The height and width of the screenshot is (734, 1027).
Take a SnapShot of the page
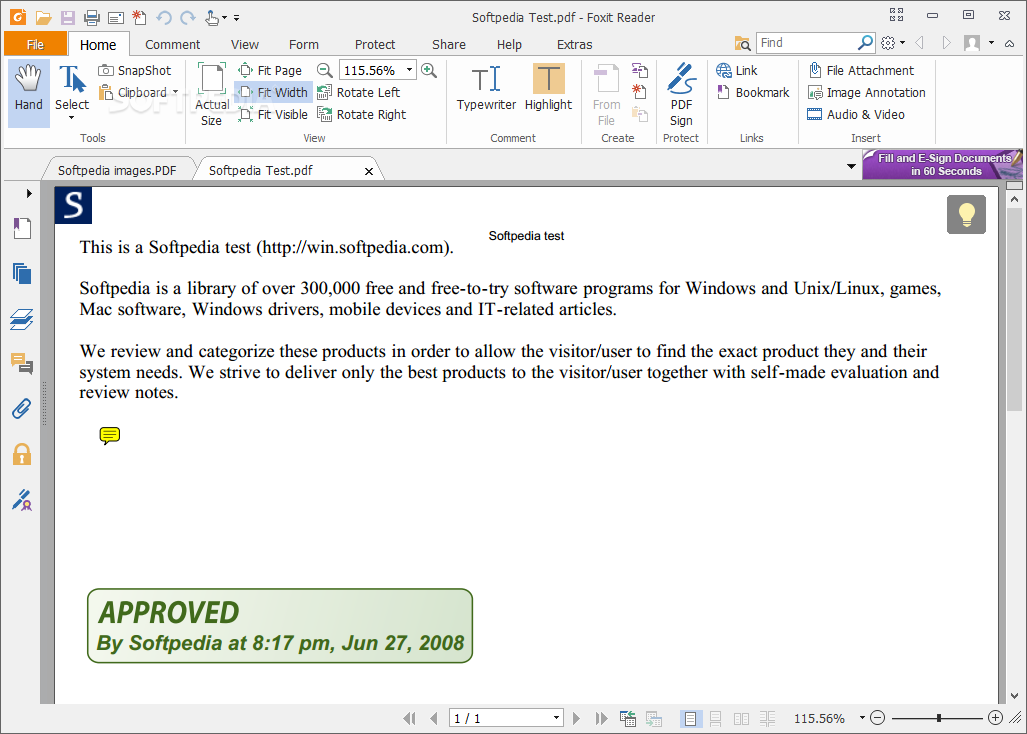tap(134, 71)
